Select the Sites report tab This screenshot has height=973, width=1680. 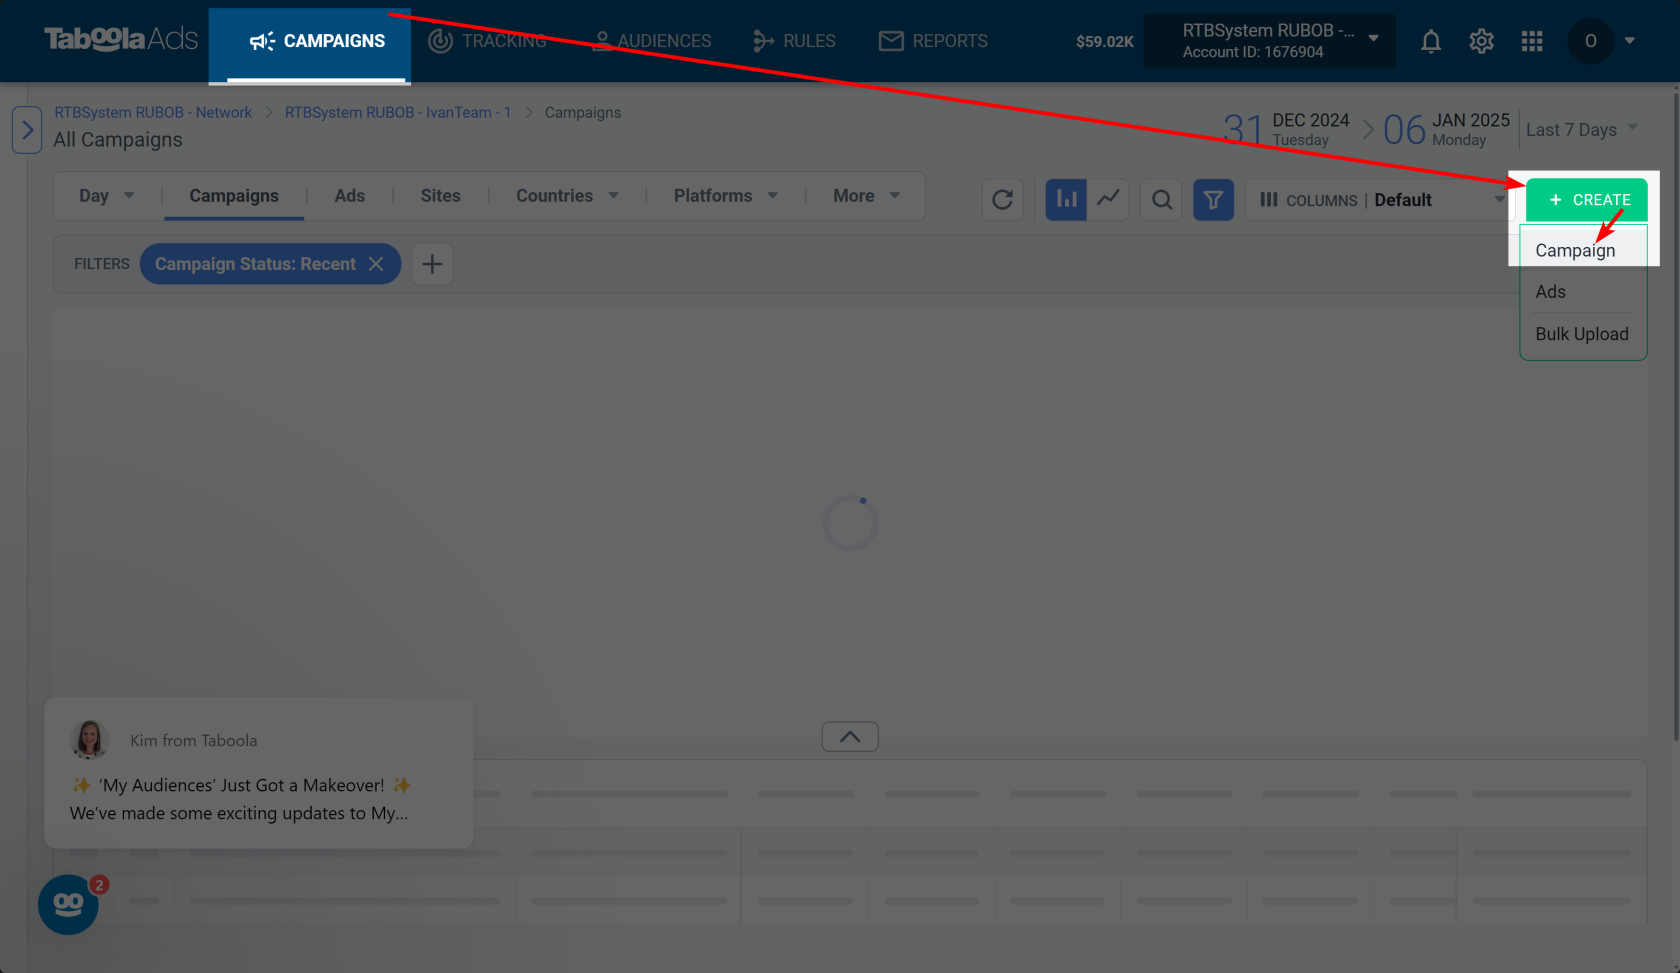(x=440, y=196)
